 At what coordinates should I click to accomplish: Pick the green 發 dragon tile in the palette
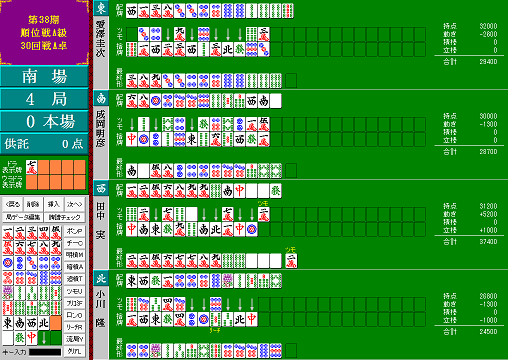(20, 338)
